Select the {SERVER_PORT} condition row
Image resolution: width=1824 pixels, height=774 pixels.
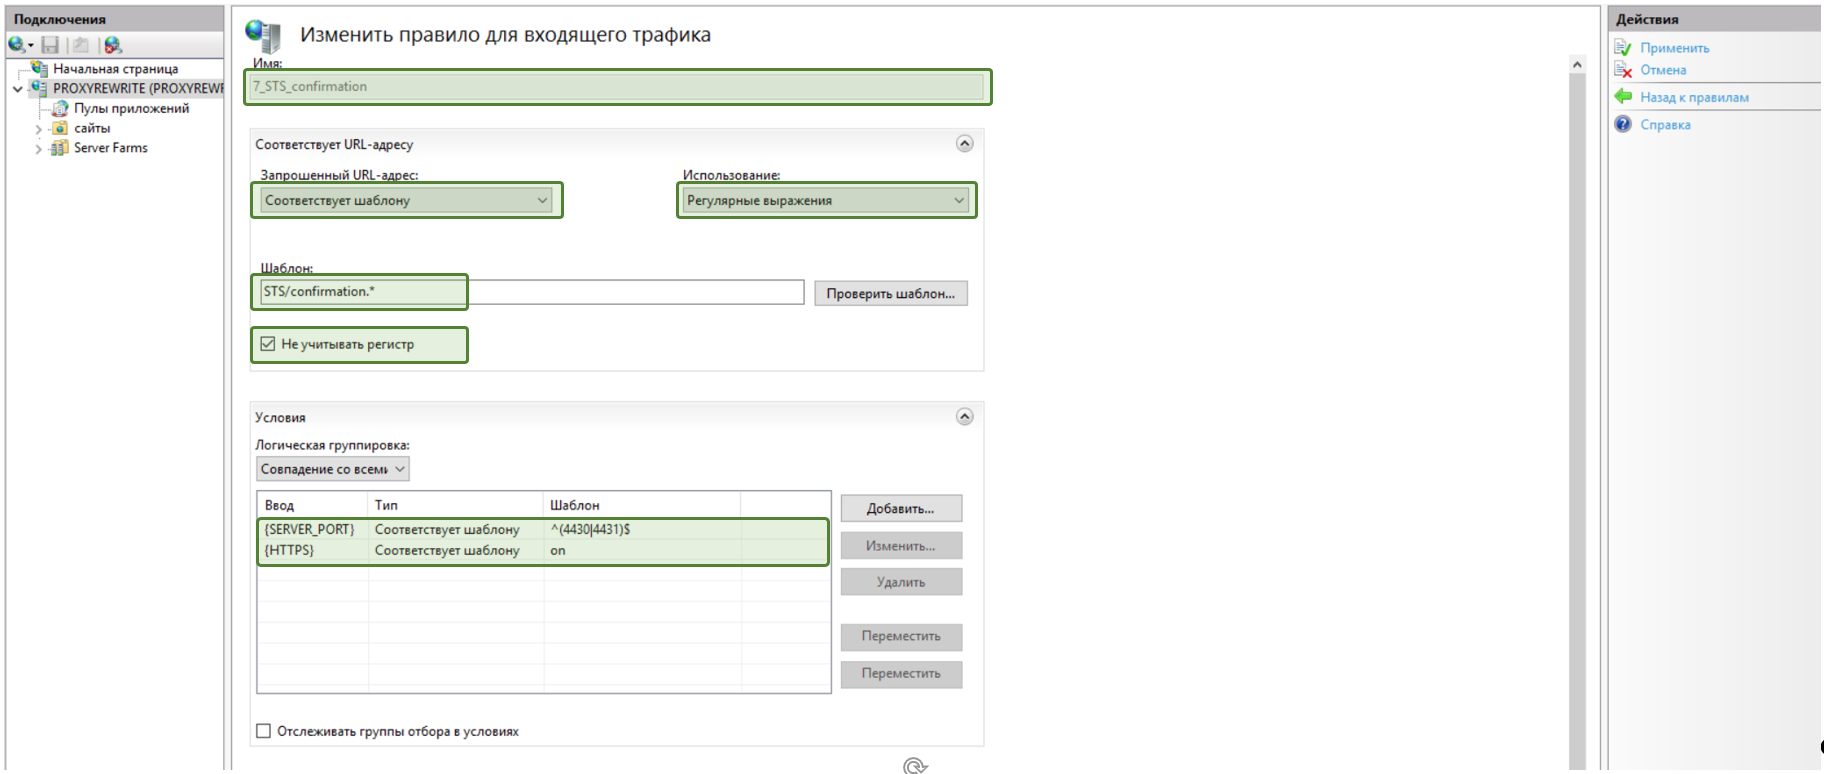(543, 529)
